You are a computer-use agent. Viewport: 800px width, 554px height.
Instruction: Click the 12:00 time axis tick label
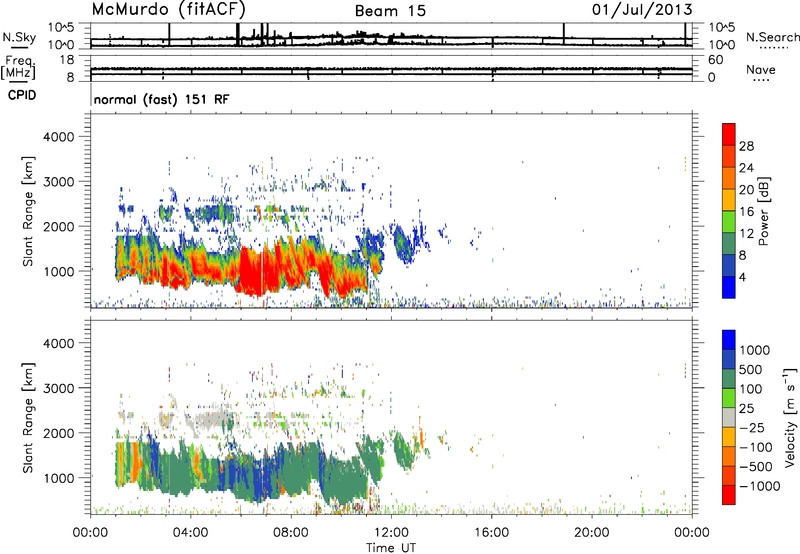pos(391,533)
